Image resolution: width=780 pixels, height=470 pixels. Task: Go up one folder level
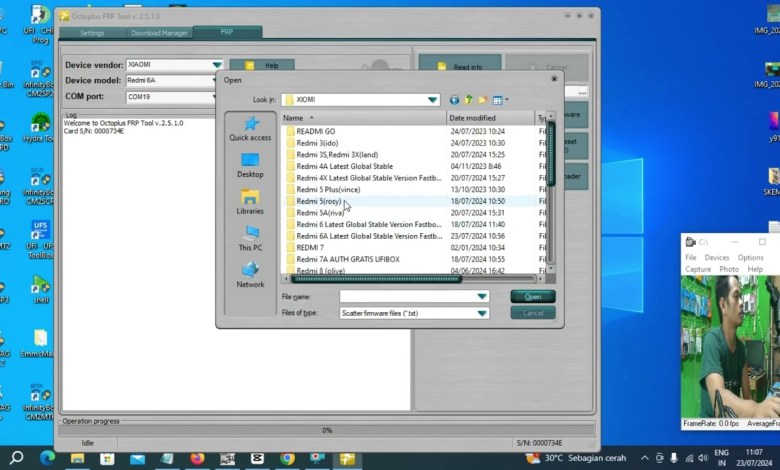468,100
